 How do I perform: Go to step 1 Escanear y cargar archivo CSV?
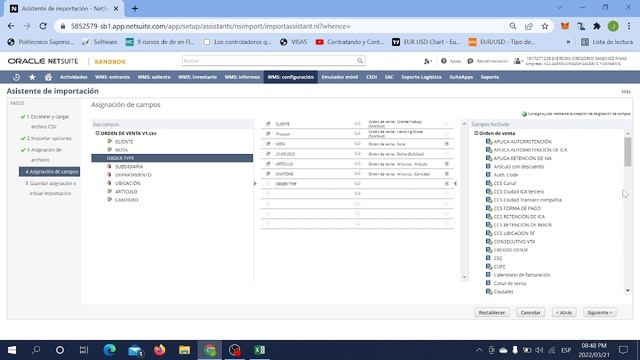pos(48,122)
